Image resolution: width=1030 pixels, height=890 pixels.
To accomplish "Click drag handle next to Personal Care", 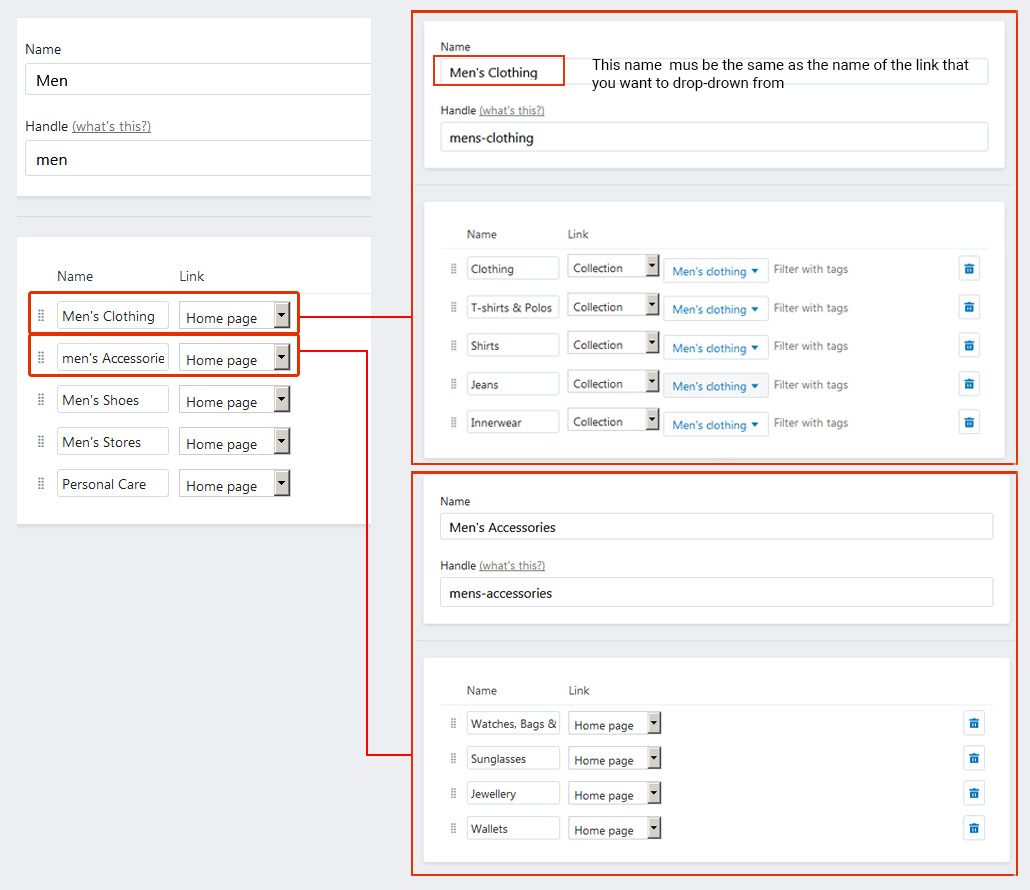I will (41, 484).
